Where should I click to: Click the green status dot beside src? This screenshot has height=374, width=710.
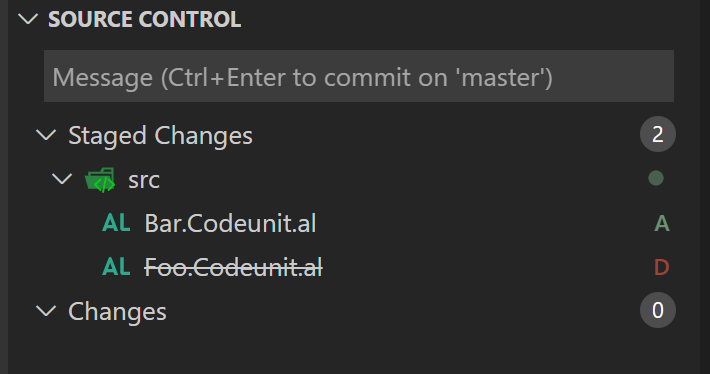[x=656, y=178]
